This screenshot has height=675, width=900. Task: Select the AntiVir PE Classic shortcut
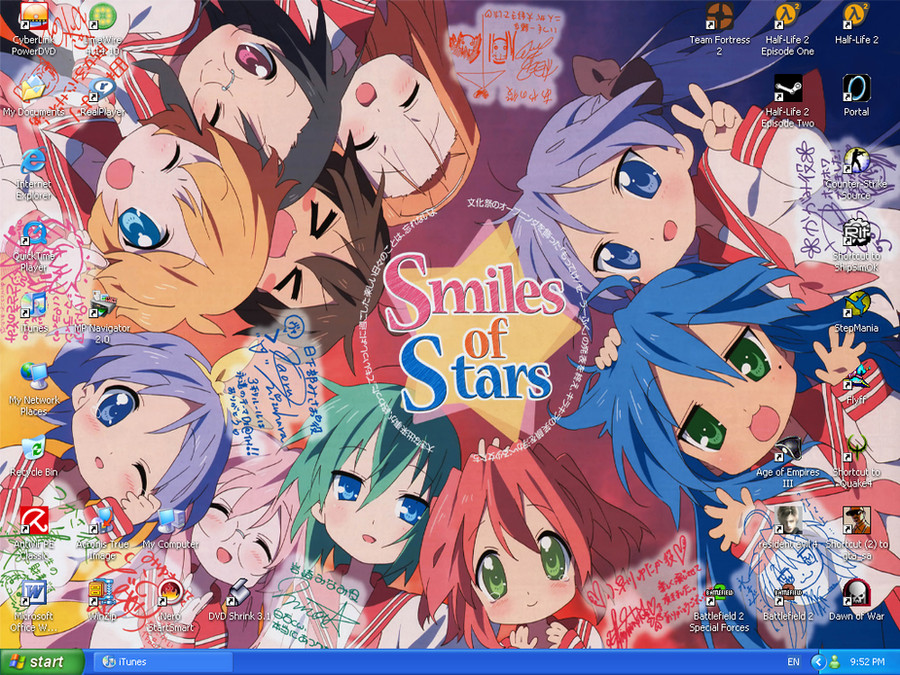[33, 521]
